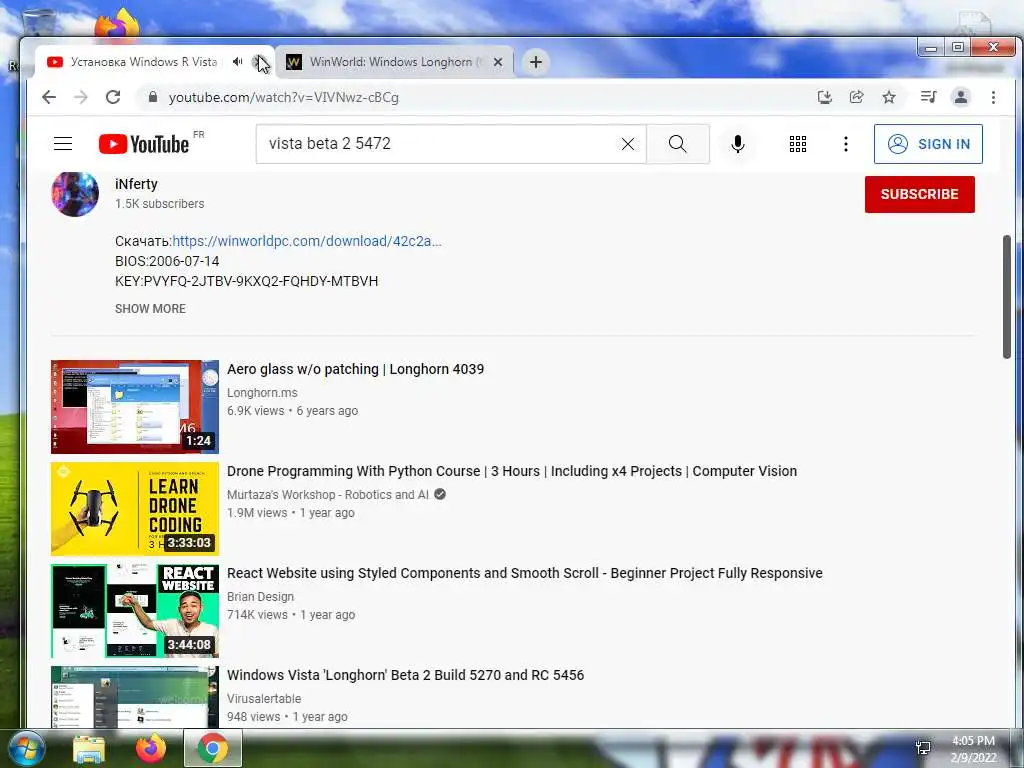Click the iNferty channel name
The image size is (1024, 768).
coord(136,184)
